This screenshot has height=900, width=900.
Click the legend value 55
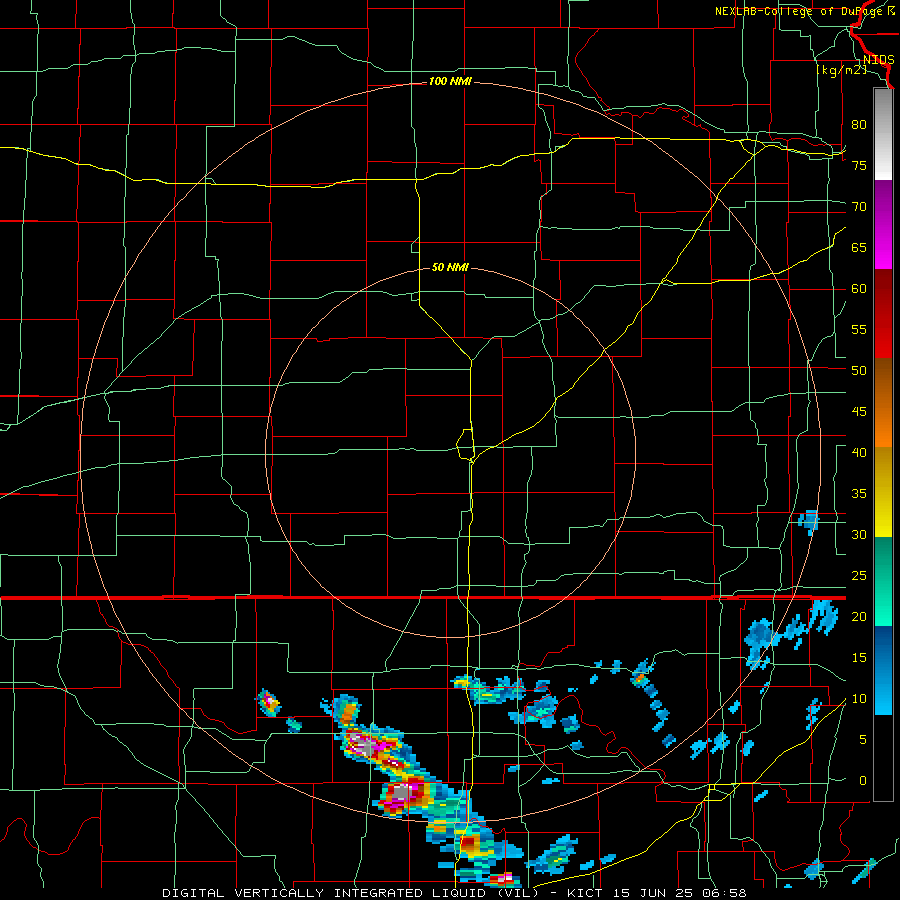coord(859,329)
